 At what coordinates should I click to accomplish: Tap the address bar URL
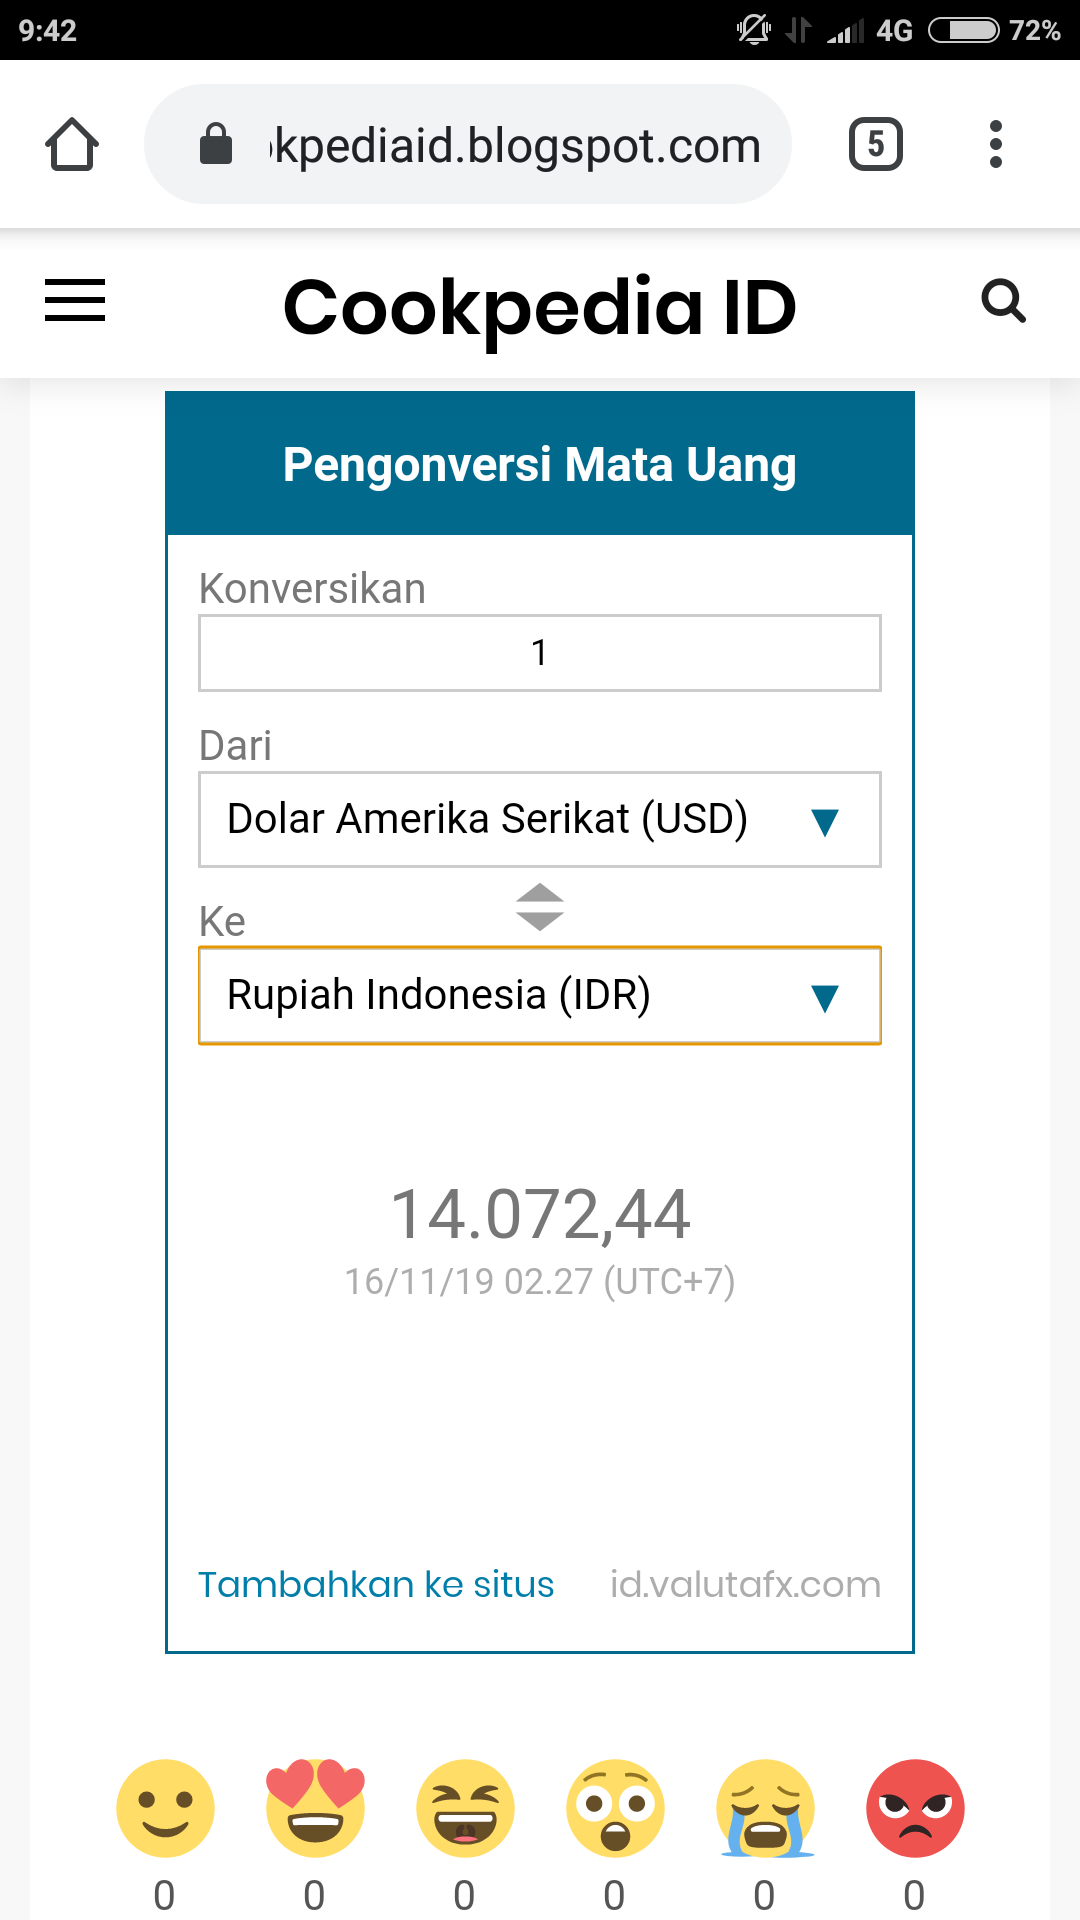point(516,146)
